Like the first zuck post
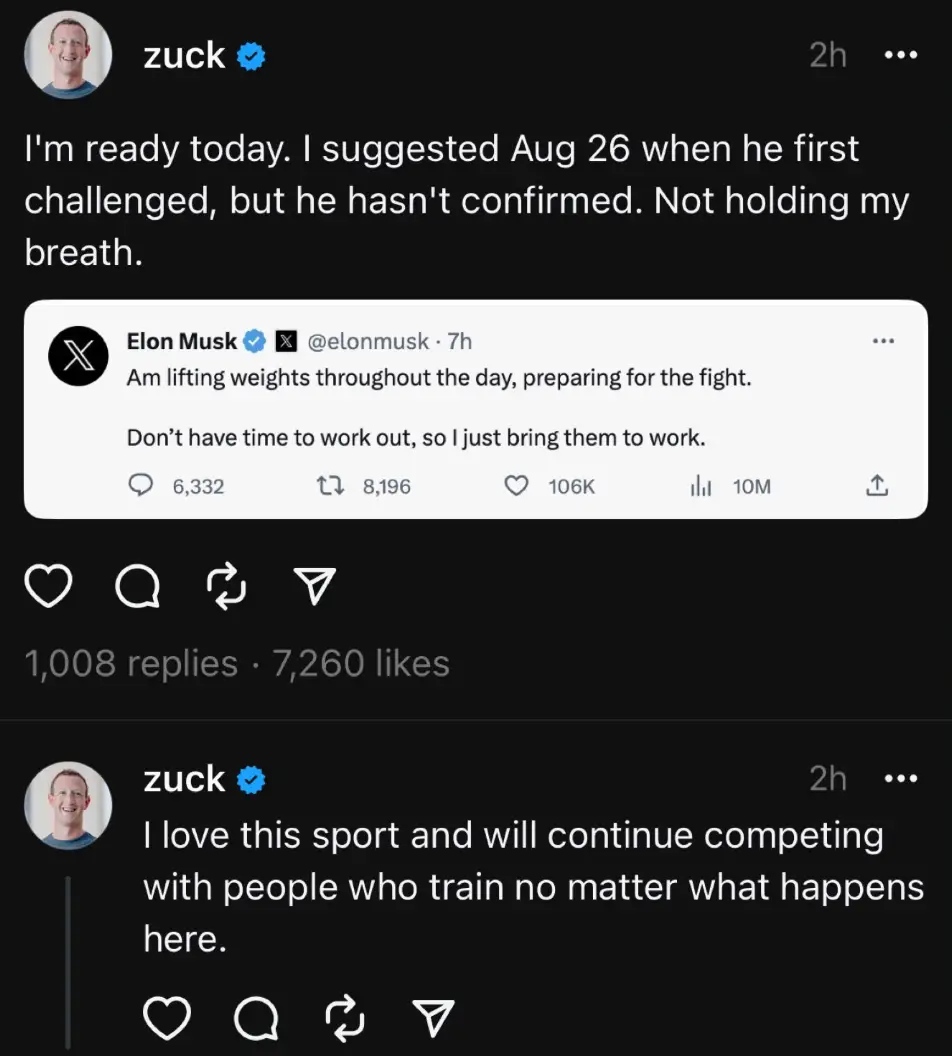The width and height of the screenshot is (952, 1056). coord(50,588)
